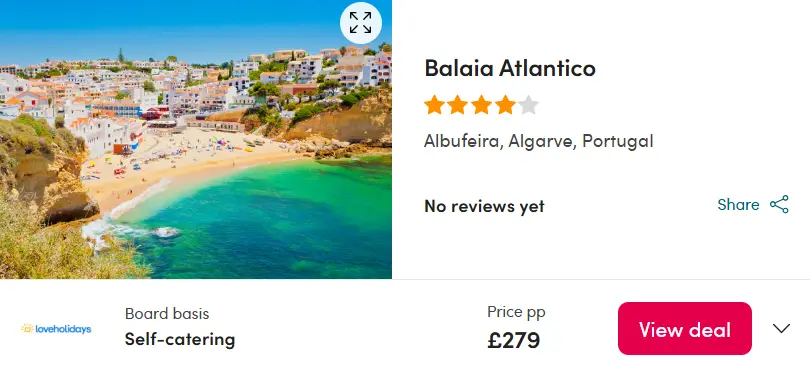Click the No reviews yet label

[484, 207]
